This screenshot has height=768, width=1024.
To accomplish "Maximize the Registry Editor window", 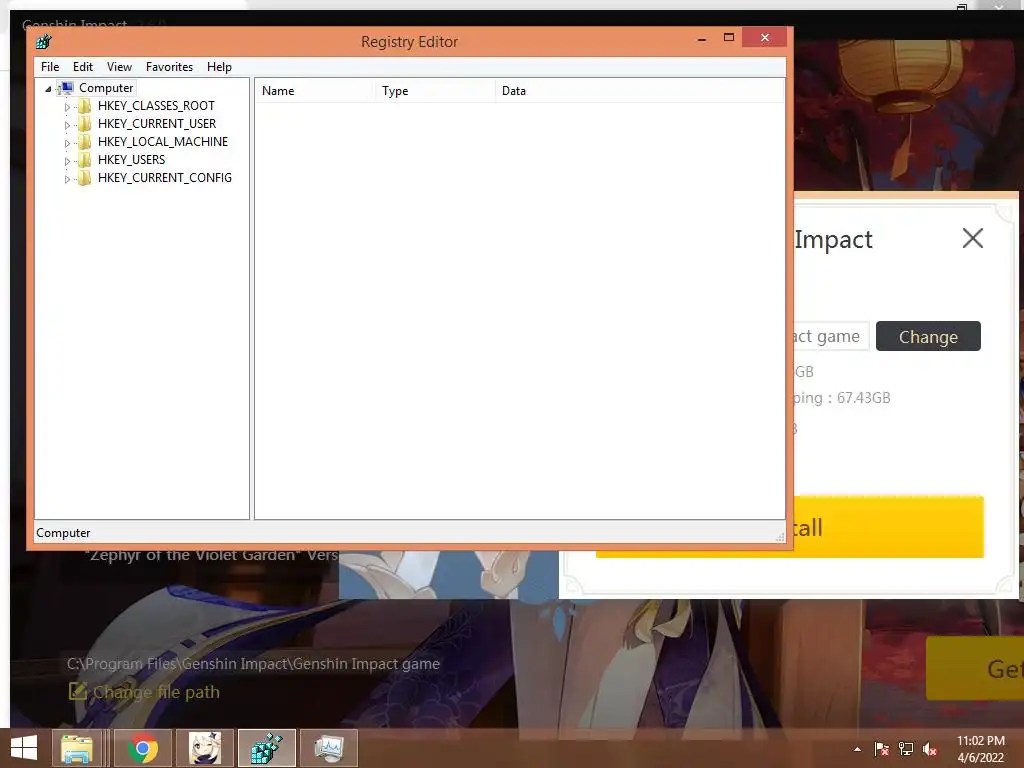I will tap(729, 38).
